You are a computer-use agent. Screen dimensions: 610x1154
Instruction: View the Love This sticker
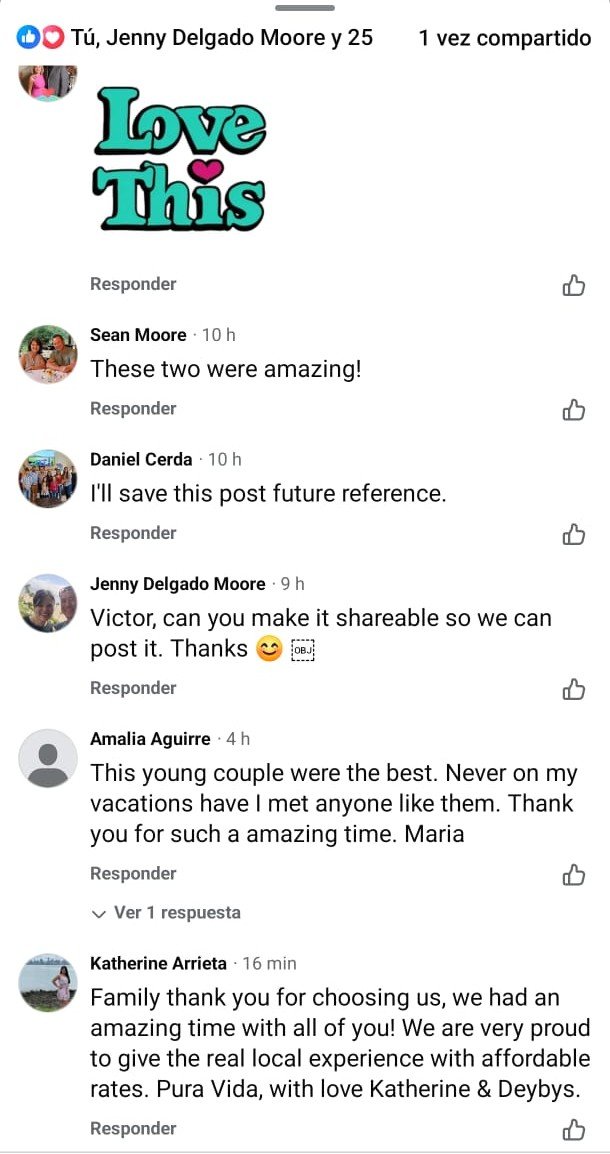pyautogui.click(x=180, y=157)
